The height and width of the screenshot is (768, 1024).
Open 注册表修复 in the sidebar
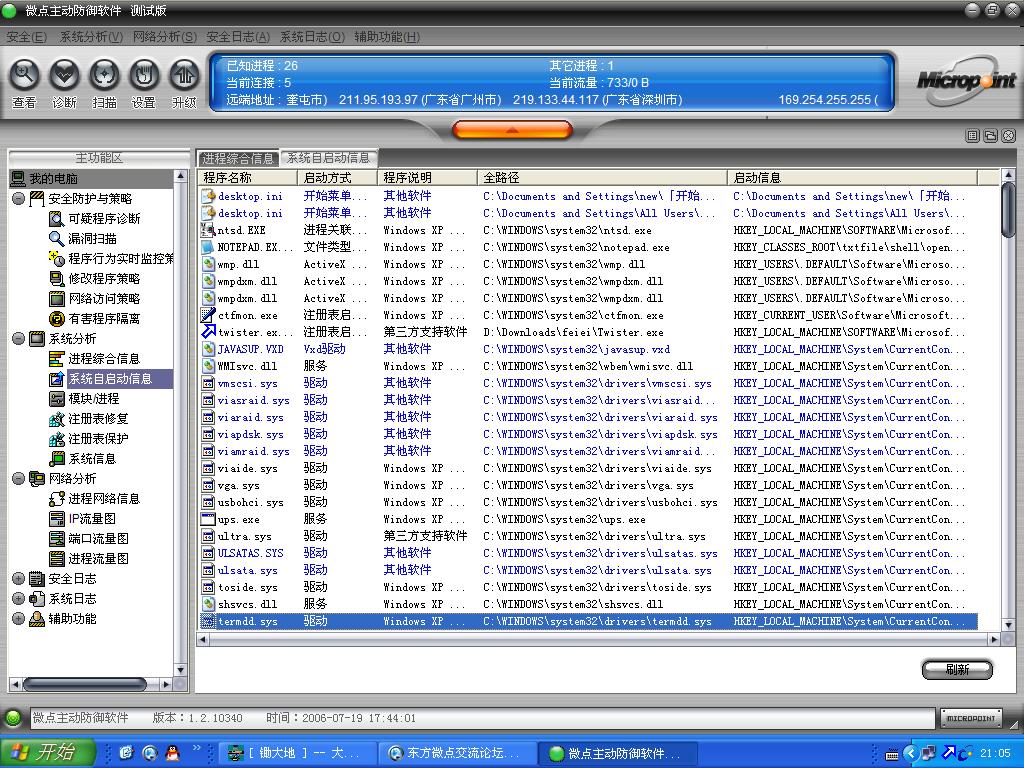point(99,419)
